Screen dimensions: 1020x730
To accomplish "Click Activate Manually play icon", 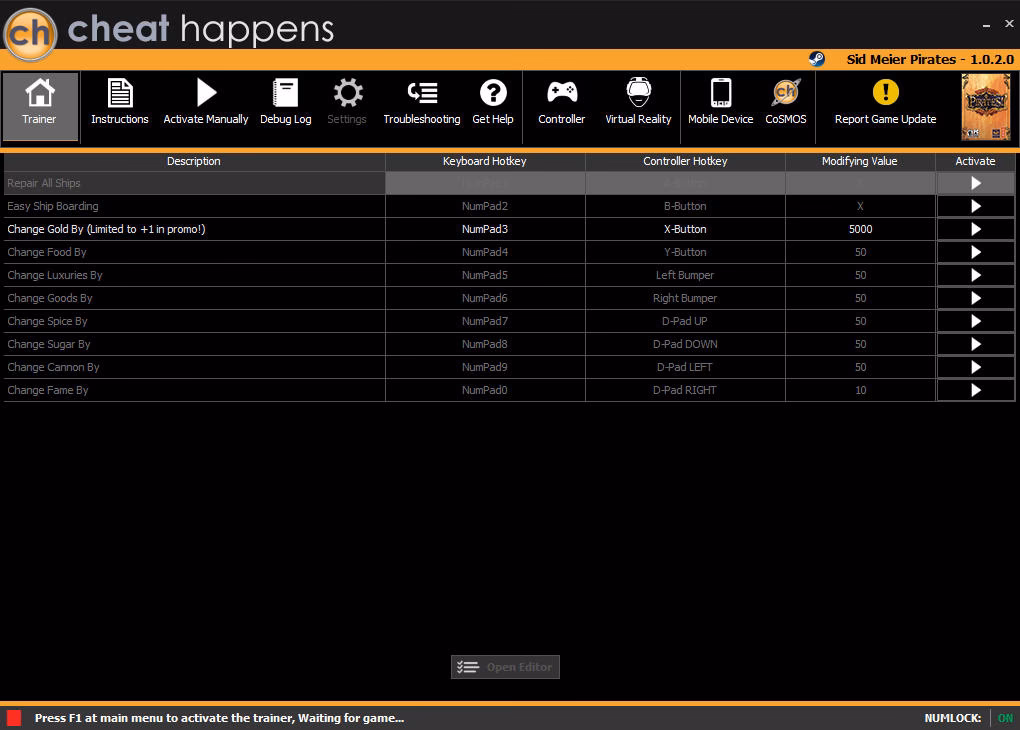I will pos(206,92).
